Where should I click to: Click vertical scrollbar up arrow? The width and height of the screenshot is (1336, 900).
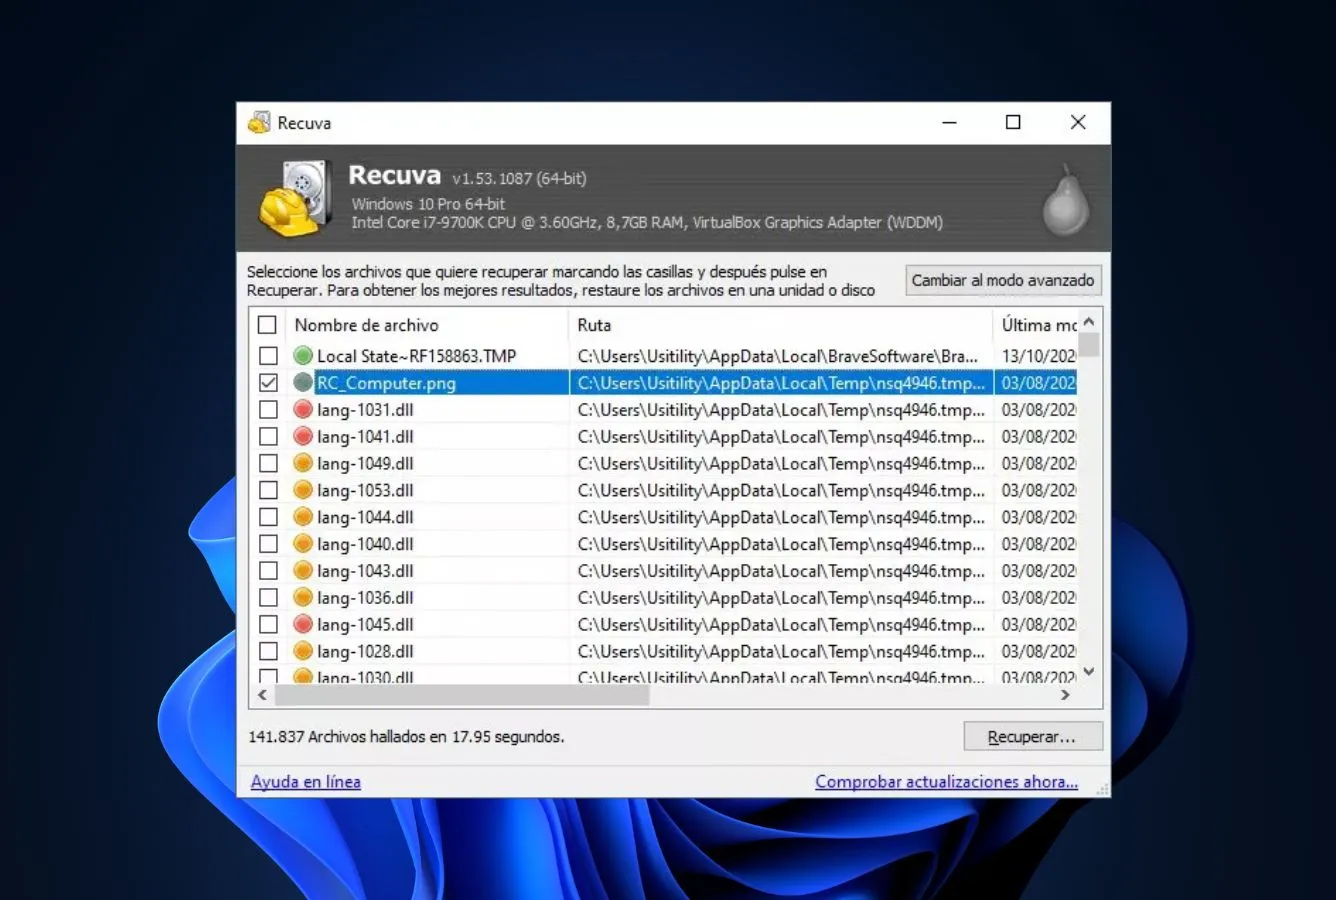[x=1089, y=322]
